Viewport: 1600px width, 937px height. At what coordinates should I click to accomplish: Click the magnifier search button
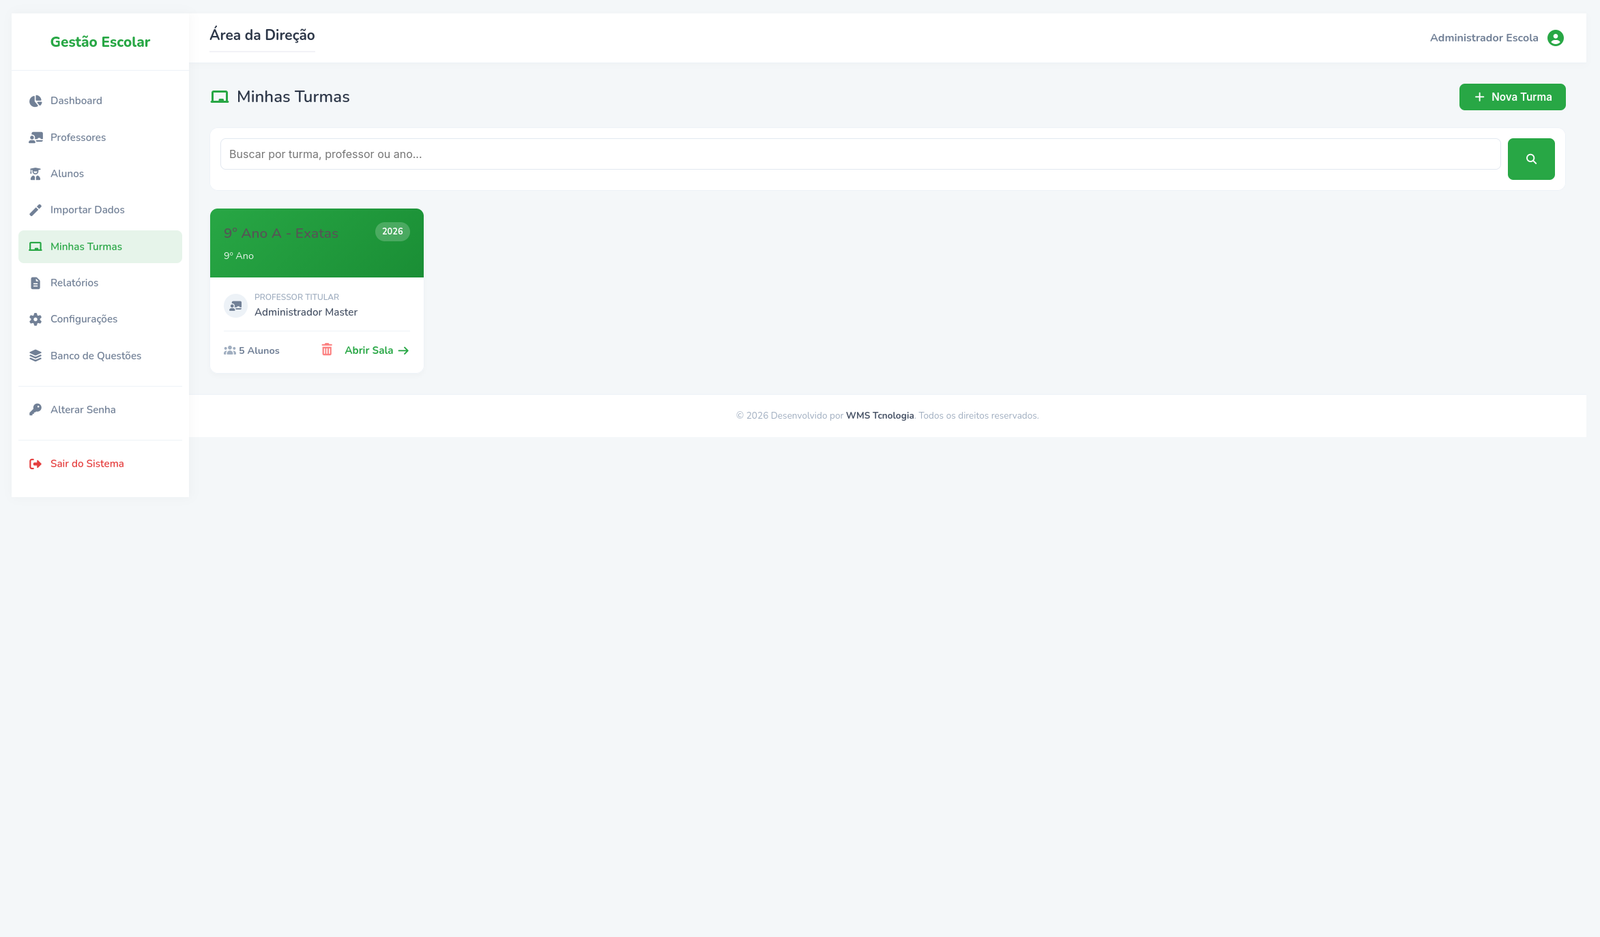click(x=1530, y=159)
